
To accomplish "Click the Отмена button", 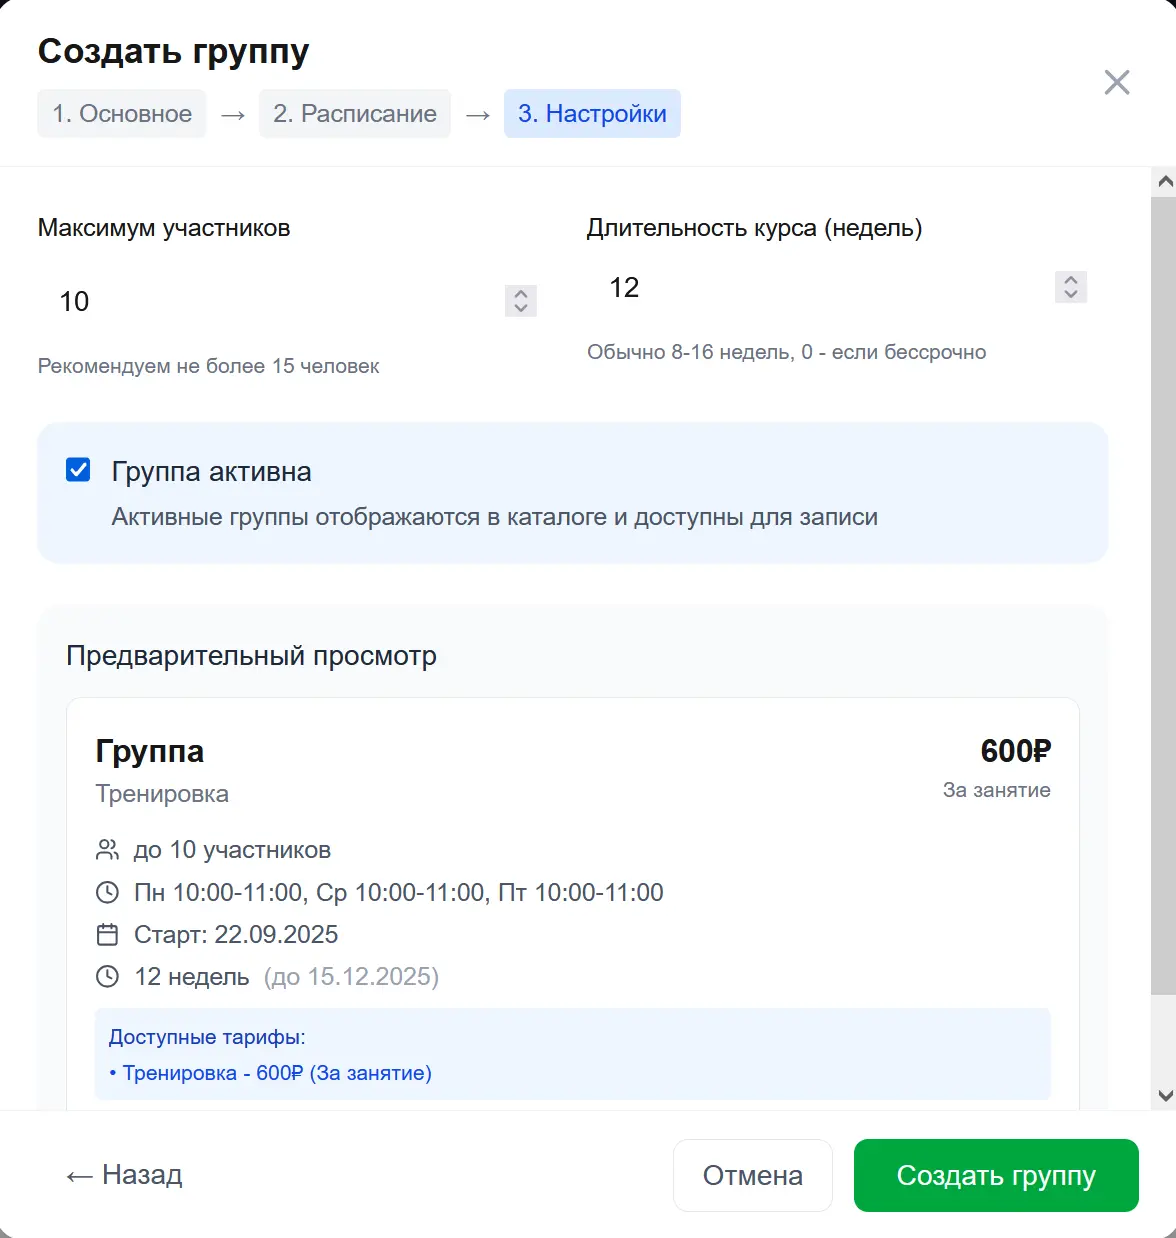I will coord(752,1175).
